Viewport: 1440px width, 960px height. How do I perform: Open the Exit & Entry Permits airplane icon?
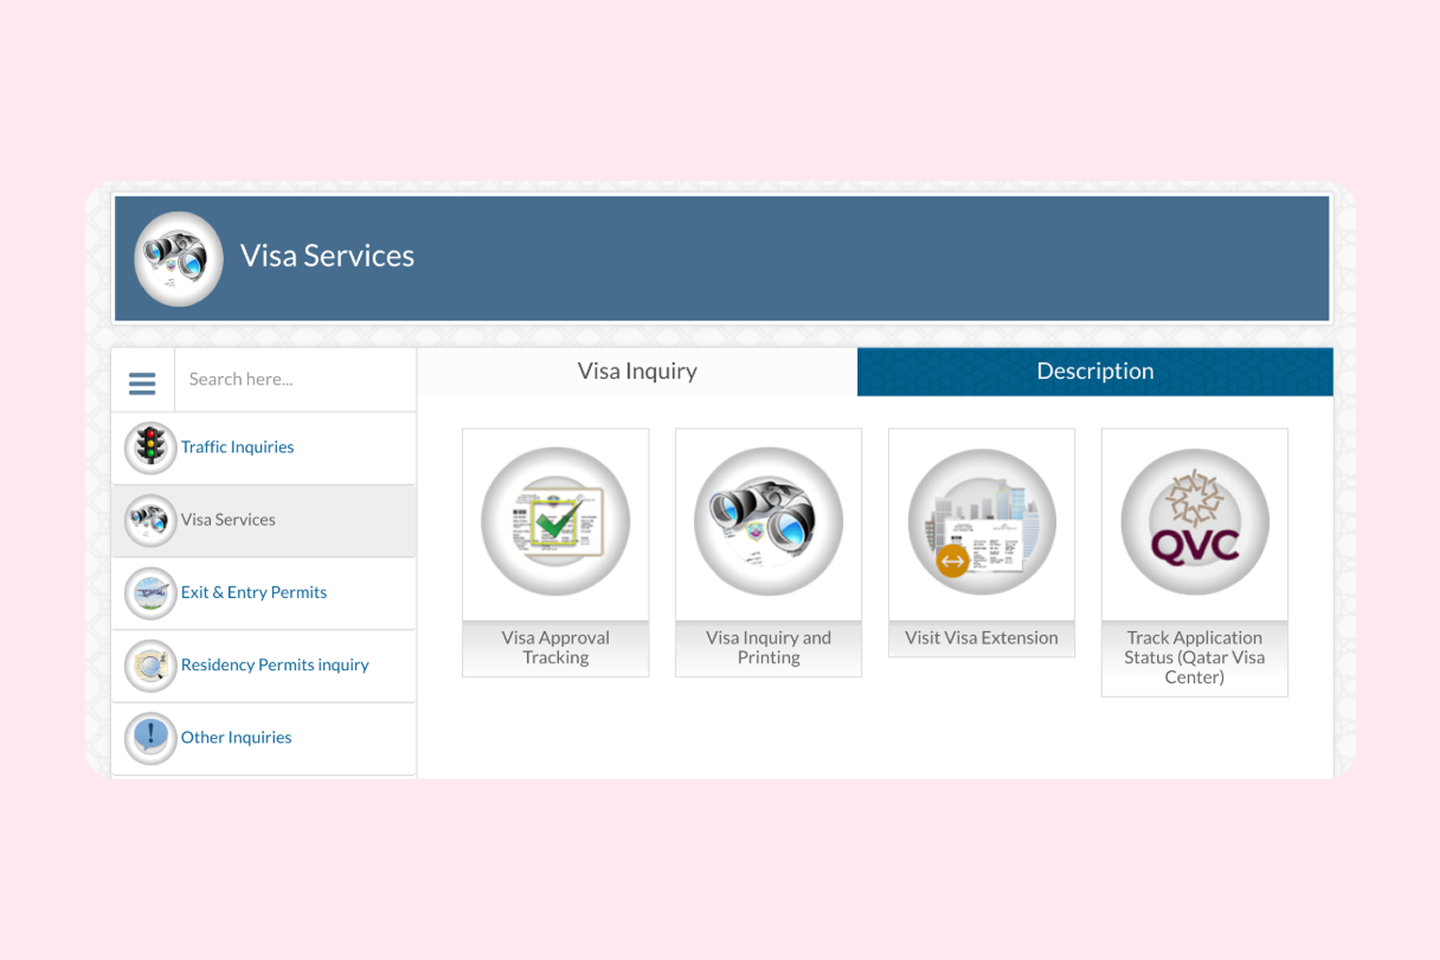point(151,593)
